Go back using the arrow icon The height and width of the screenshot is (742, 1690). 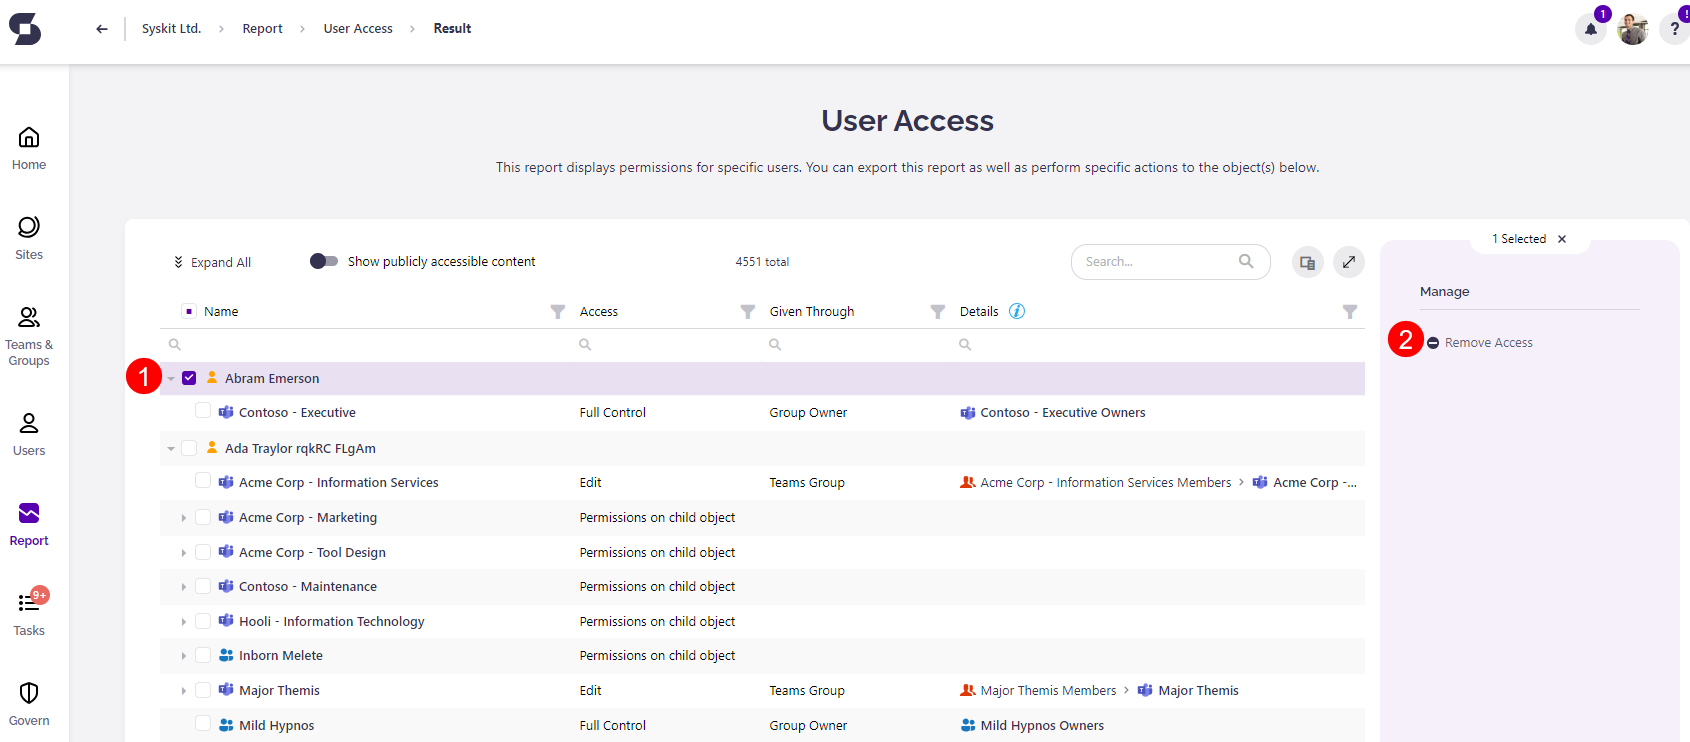(102, 29)
